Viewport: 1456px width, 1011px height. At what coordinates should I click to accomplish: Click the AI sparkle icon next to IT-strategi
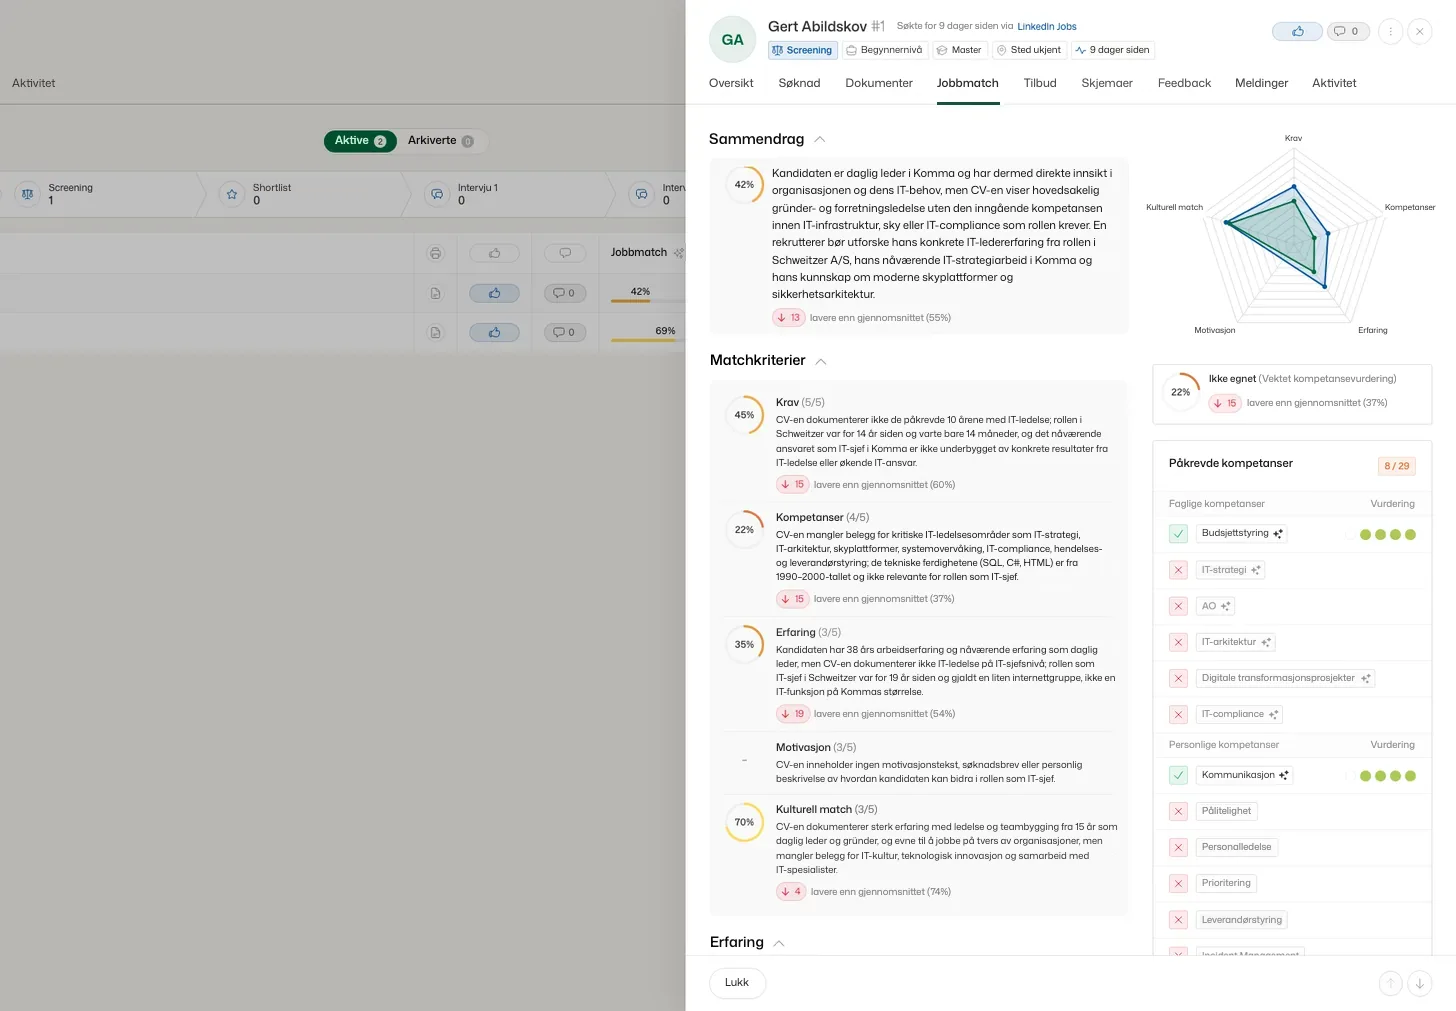(1256, 570)
